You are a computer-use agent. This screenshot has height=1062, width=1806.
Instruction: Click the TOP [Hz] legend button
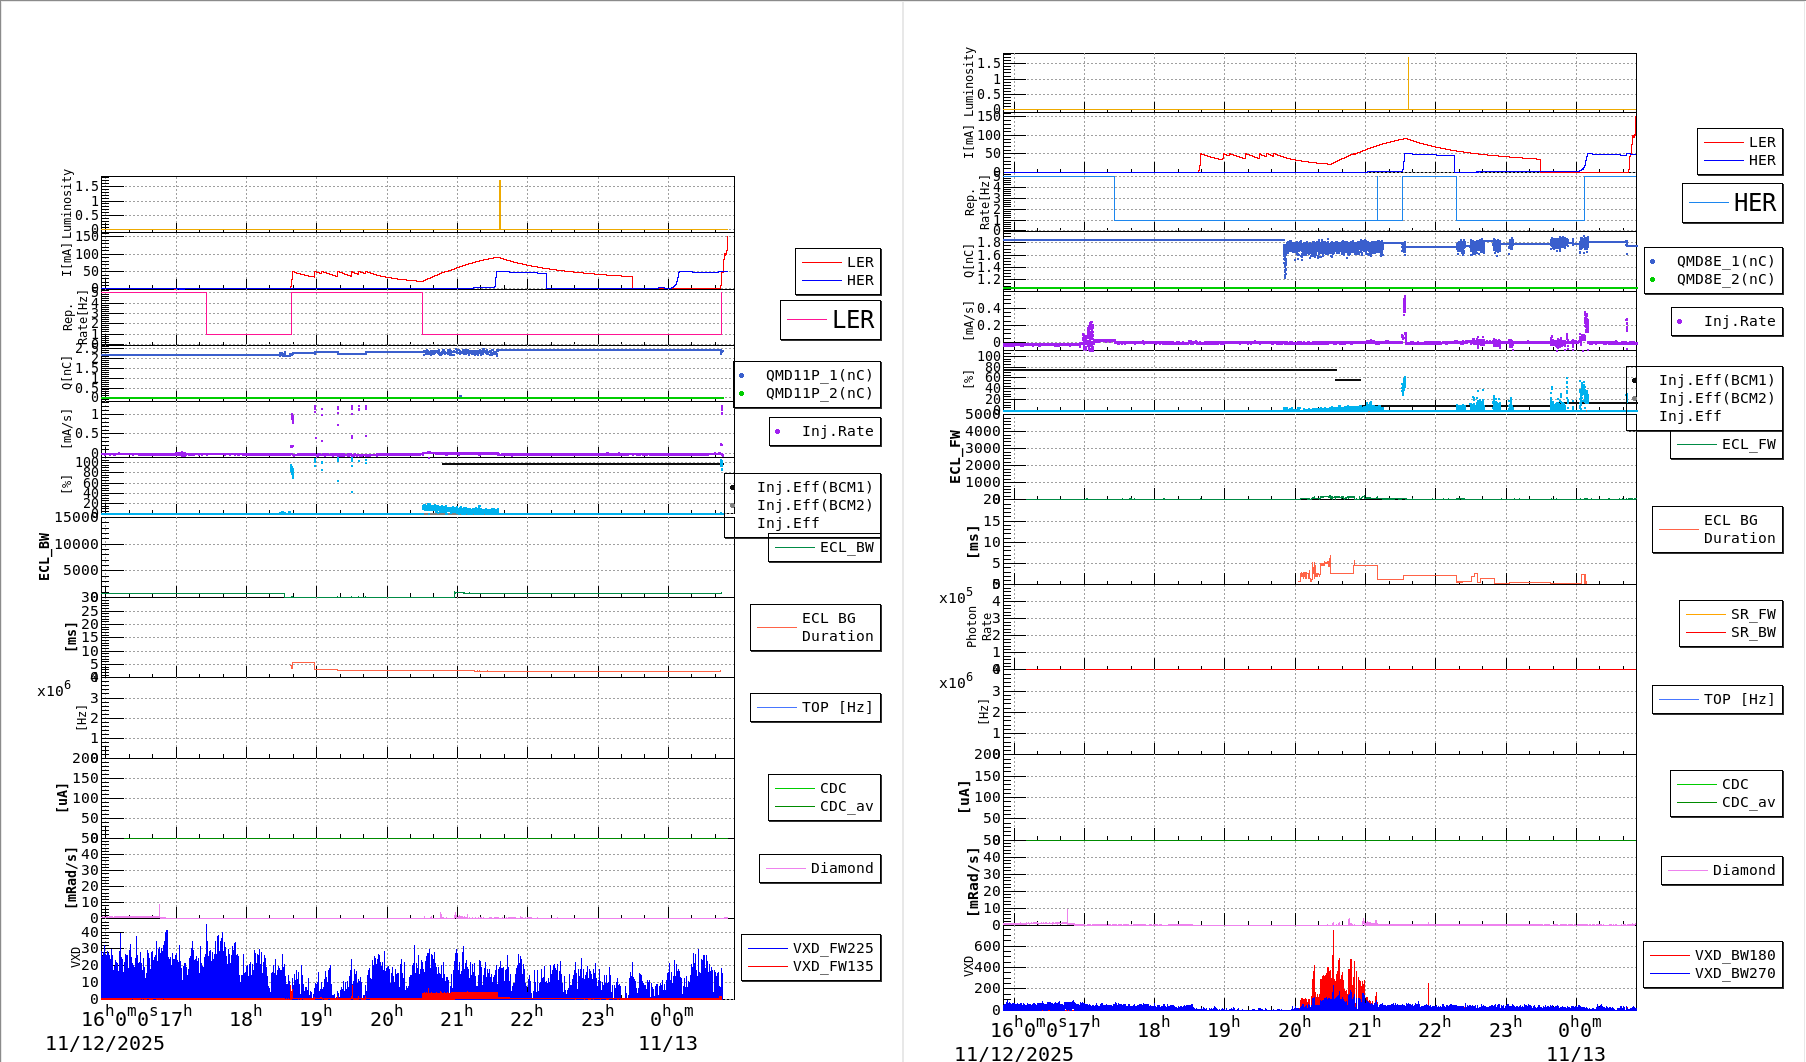click(815, 707)
